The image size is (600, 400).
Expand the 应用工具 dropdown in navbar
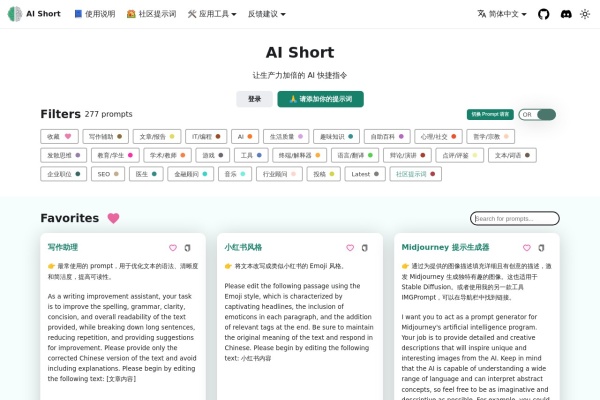tap(212, 14)
